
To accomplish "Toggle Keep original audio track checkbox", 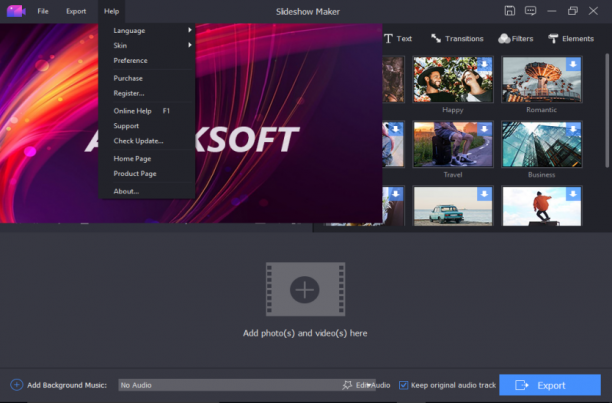I will click(x=404, y=385).
